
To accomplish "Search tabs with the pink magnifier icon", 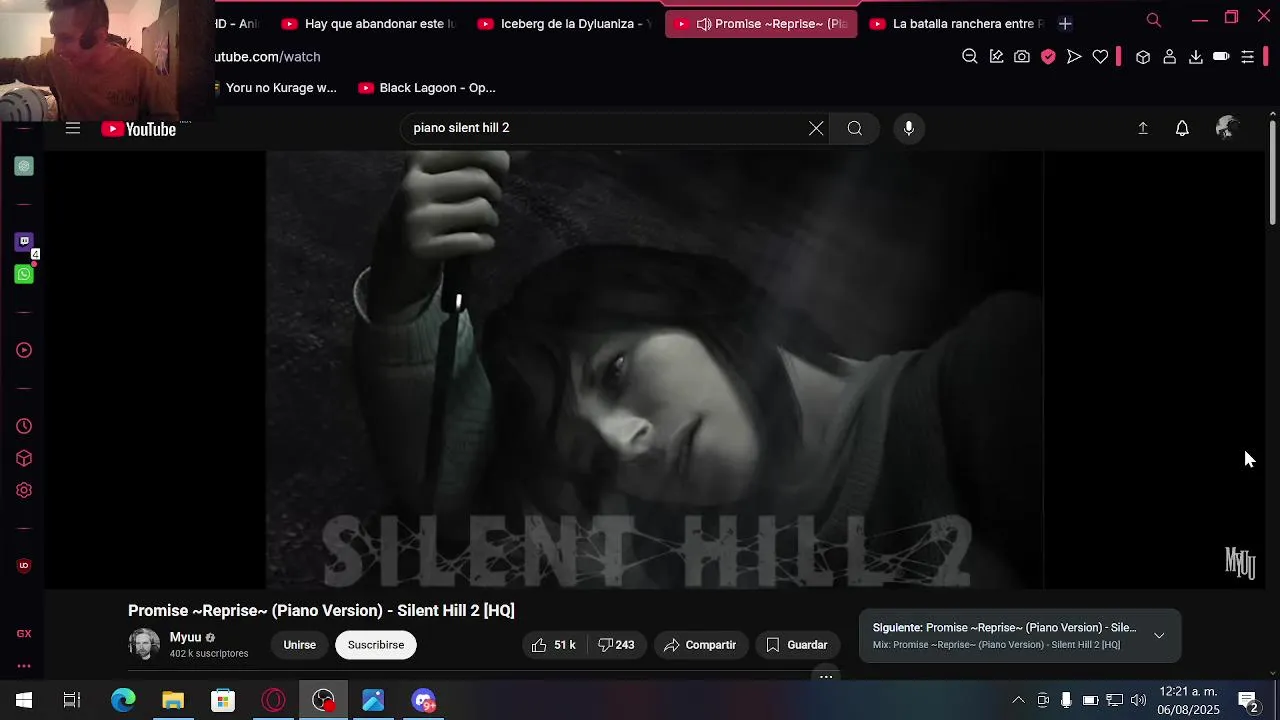I will (x=1154, y=20).
